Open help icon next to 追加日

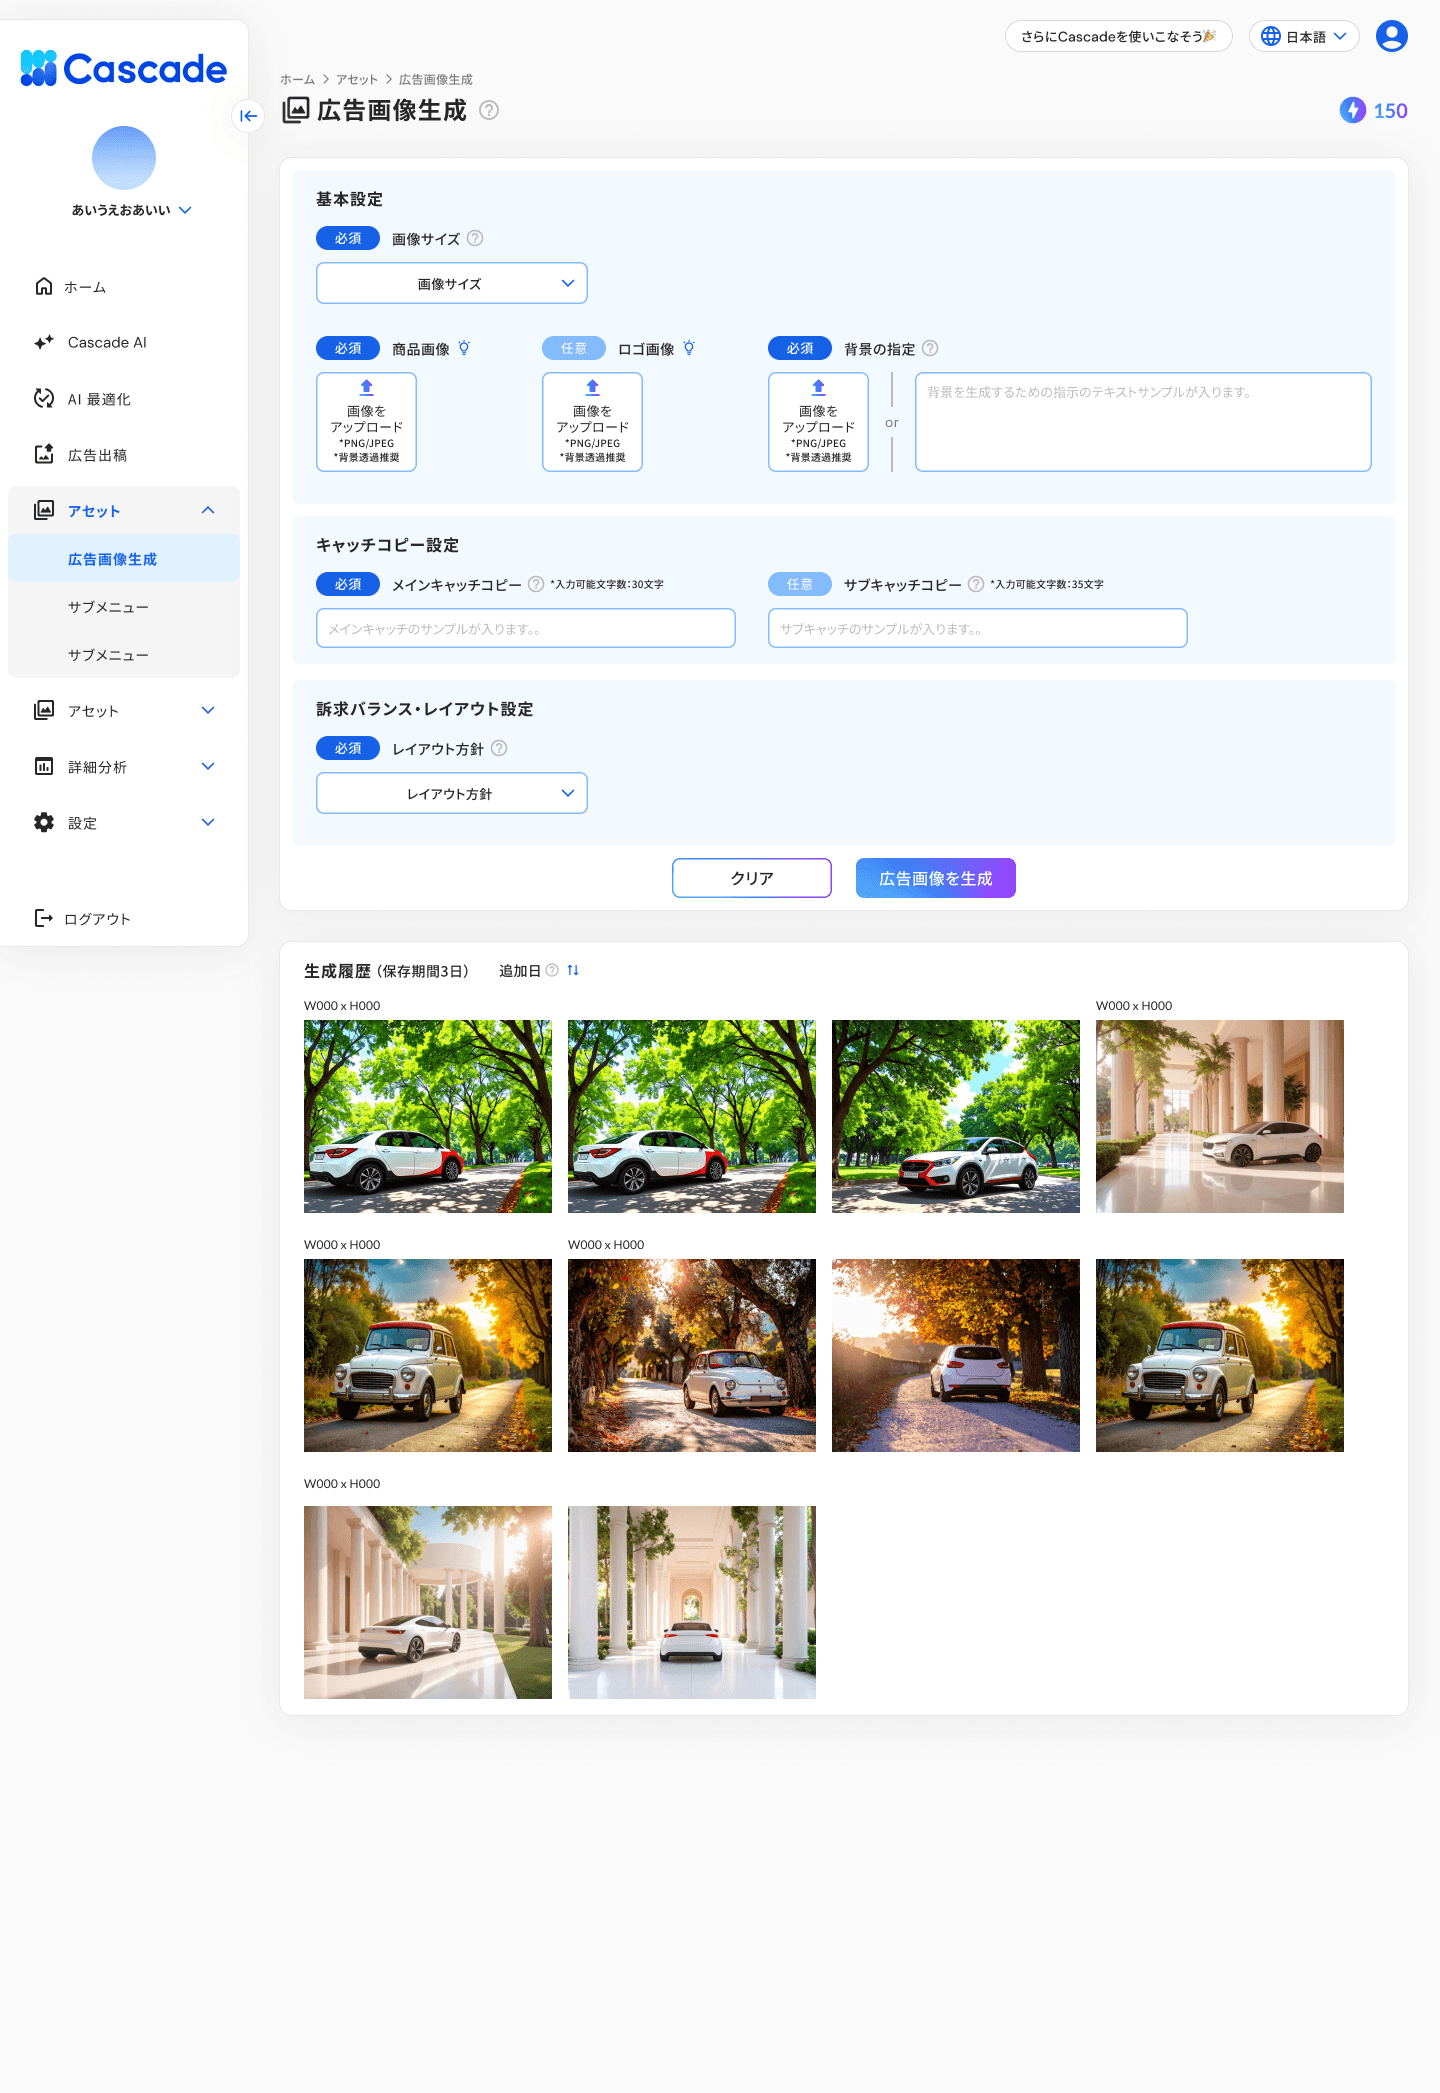(552, 970)
